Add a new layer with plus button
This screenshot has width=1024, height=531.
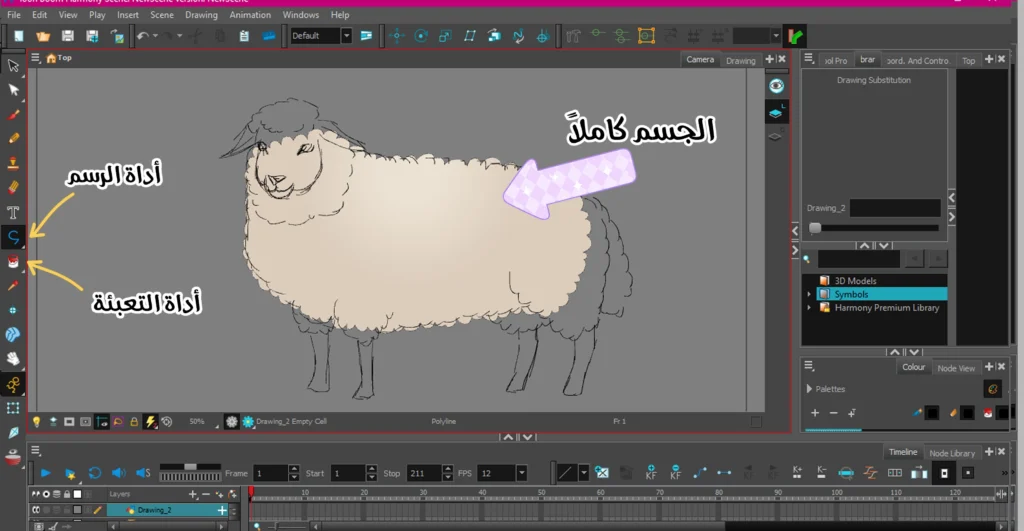tap(192, 494)
